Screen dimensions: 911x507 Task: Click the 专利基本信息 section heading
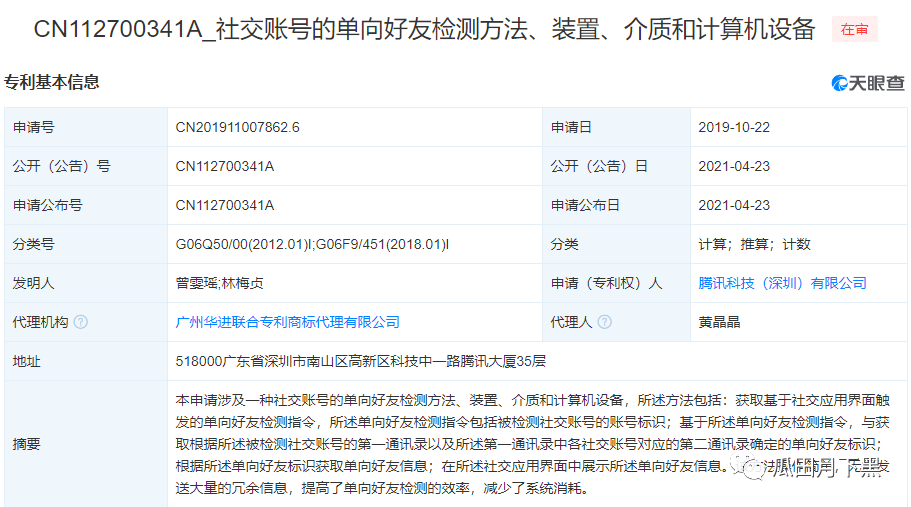coord(52,82)
